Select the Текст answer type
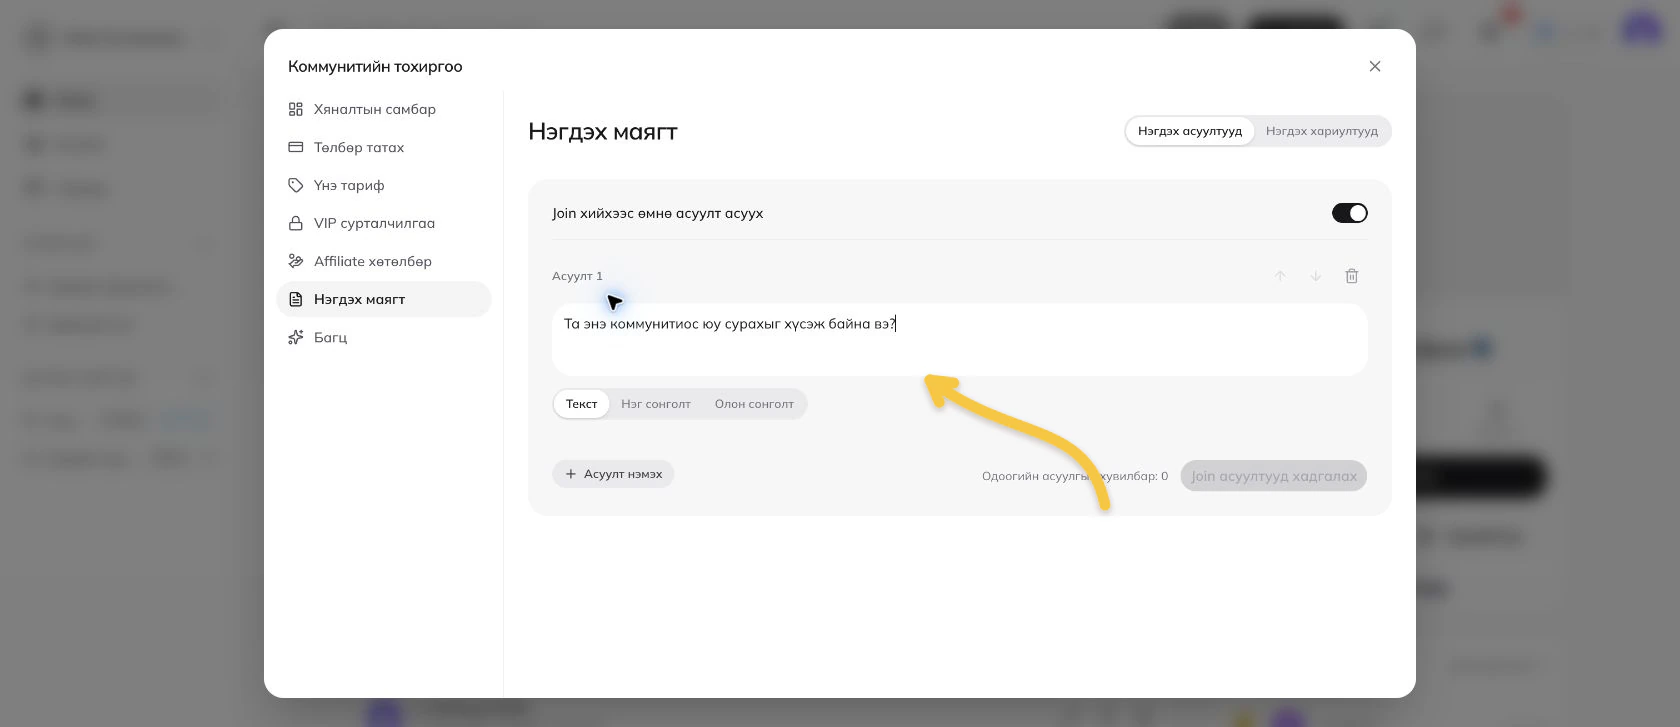This screenshot has height=727, width=1680. 581,404
